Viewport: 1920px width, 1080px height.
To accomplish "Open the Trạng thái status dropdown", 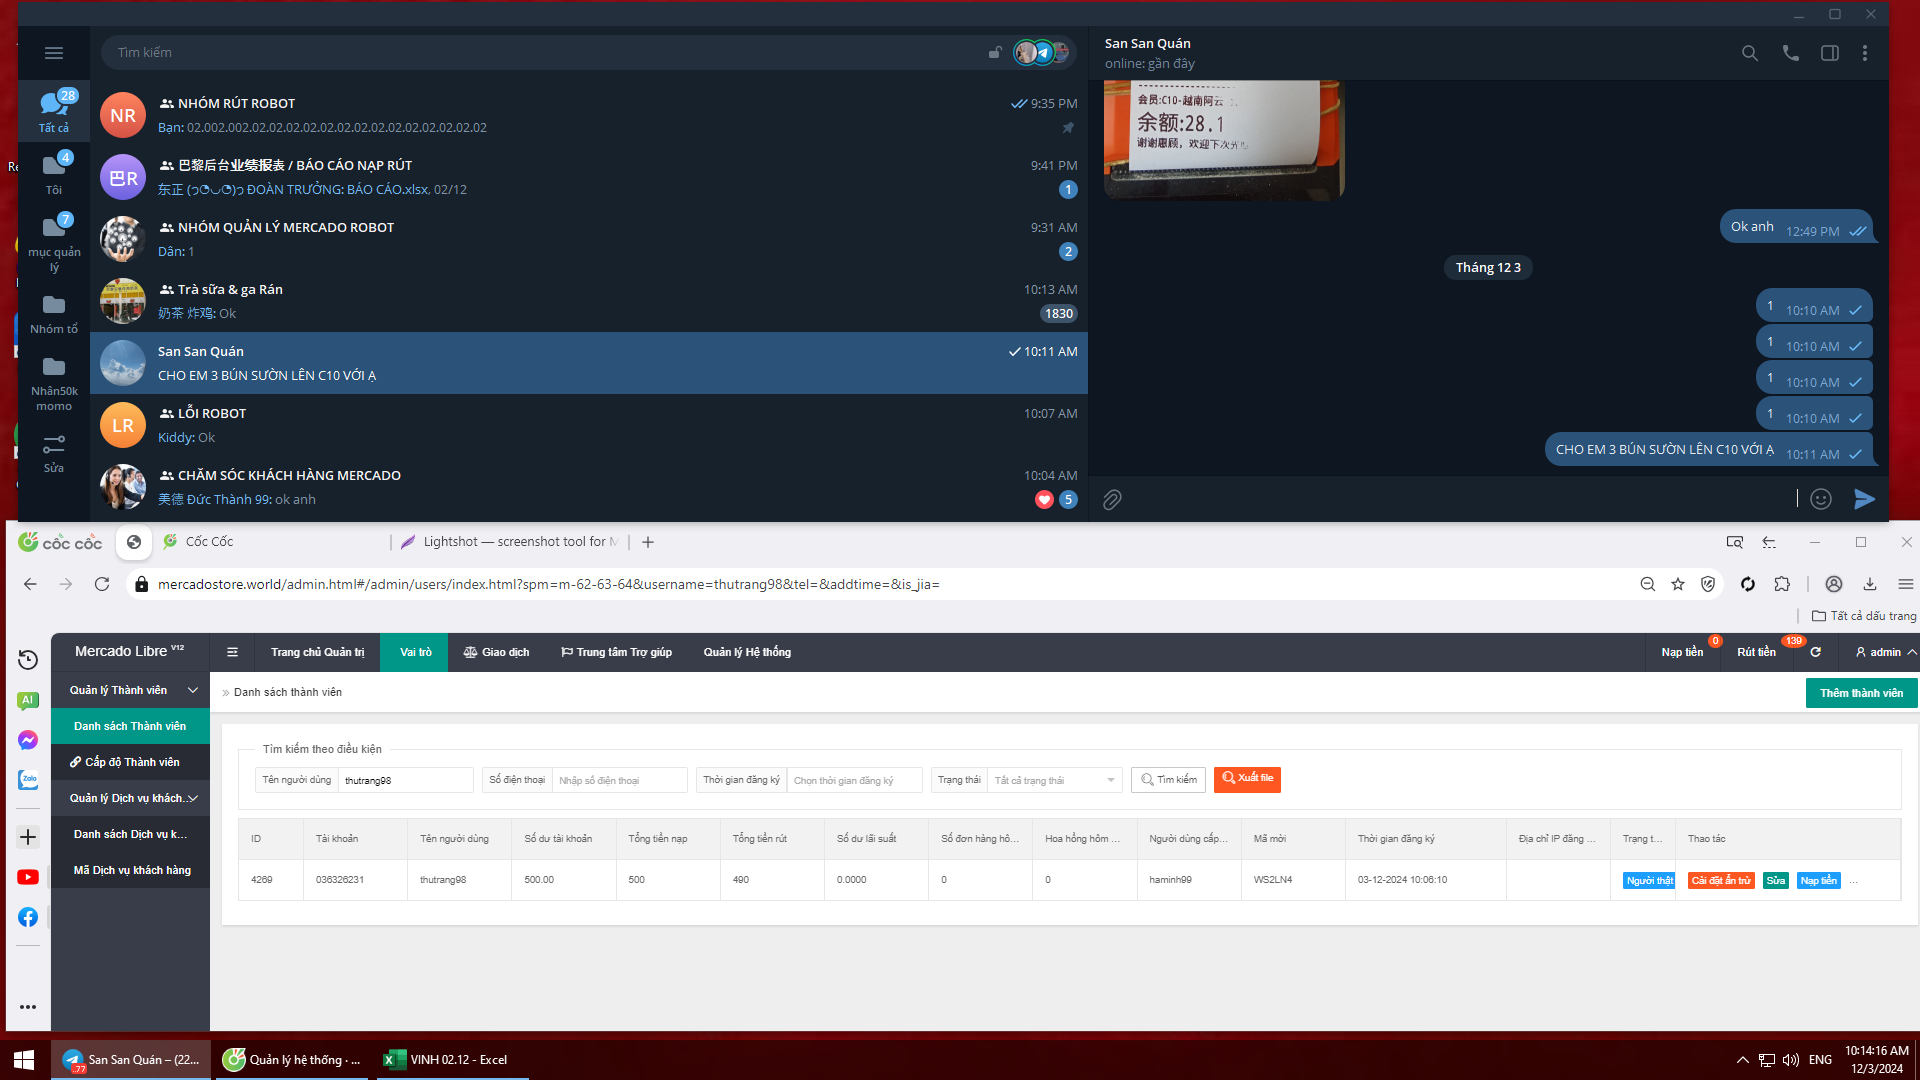I will tap(1053, 780).
